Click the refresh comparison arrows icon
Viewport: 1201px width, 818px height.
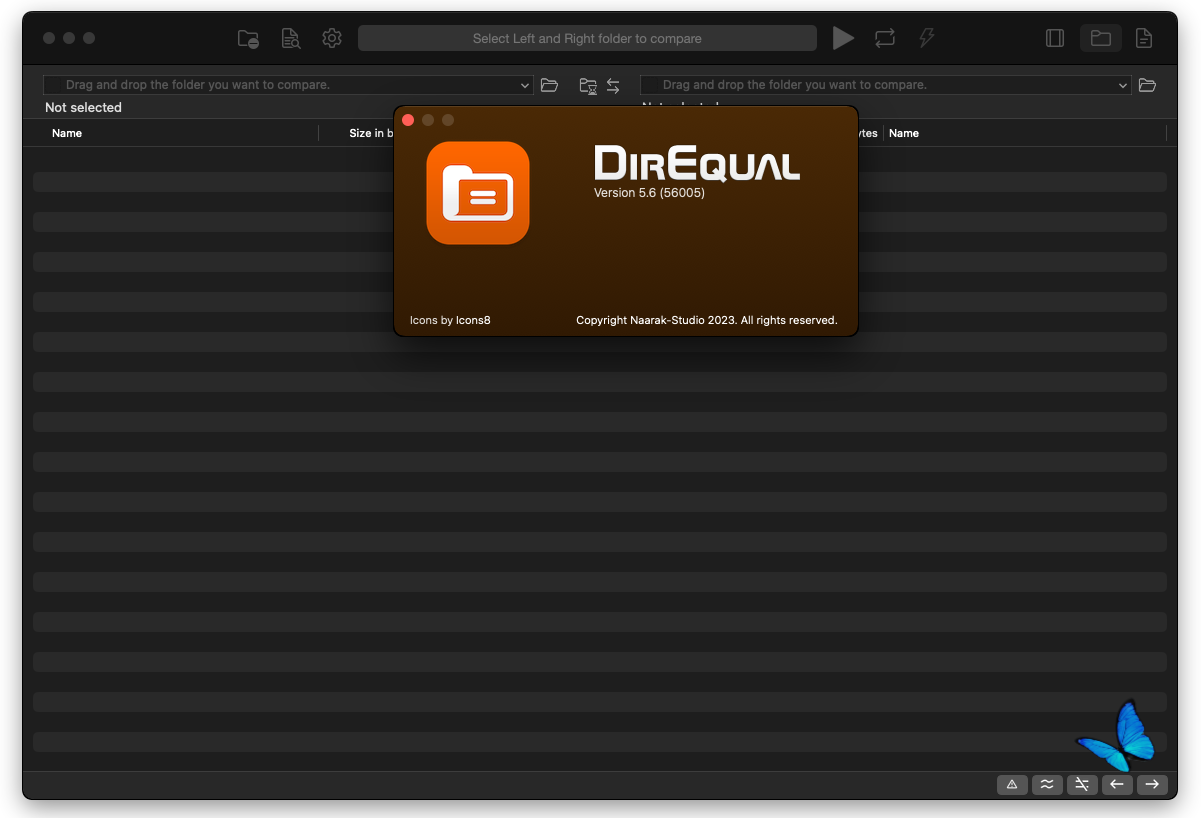click(885, 38)
